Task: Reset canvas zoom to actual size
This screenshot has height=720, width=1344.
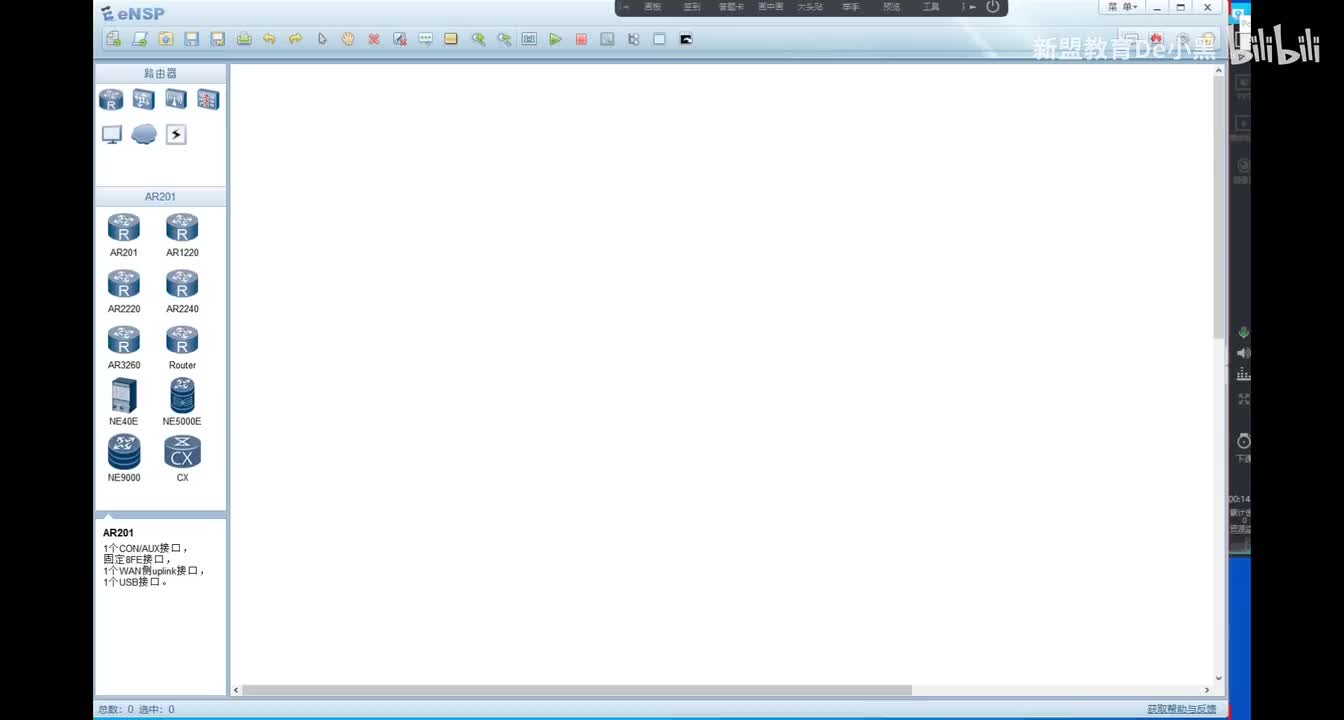Action: 529,39
